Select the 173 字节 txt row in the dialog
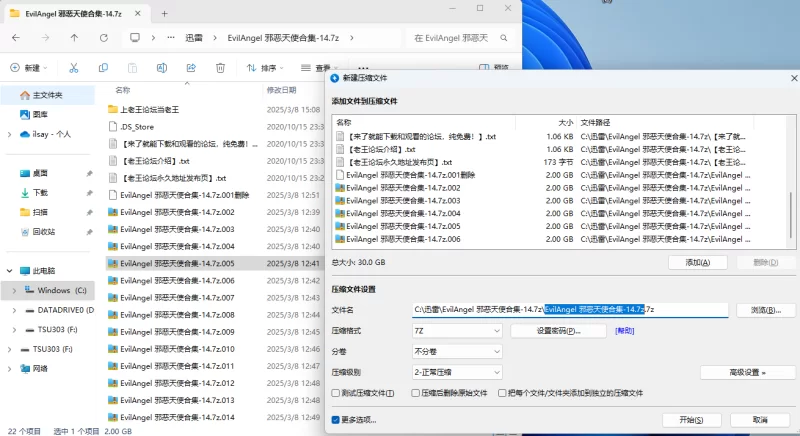The height and width of the screenshot is (436, 800). tap(544, 162)
